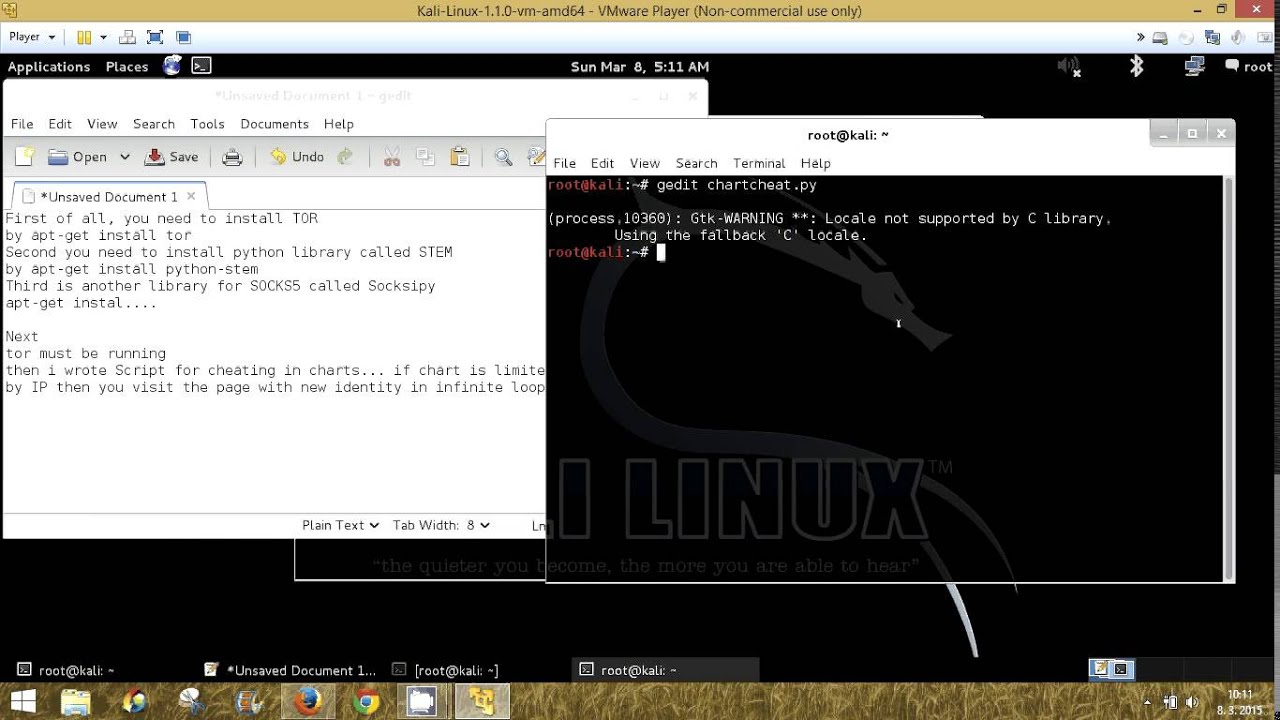Click the Redo arrow icon in gedit
Screen dimensions: 1280x720
(345, 157)
